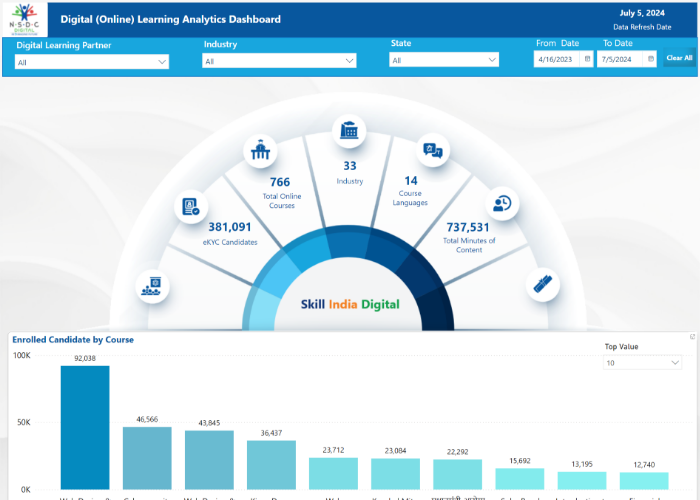Click the focus mode icon of Enrolled chart
700x500 pixels.
tap(692, 337)
